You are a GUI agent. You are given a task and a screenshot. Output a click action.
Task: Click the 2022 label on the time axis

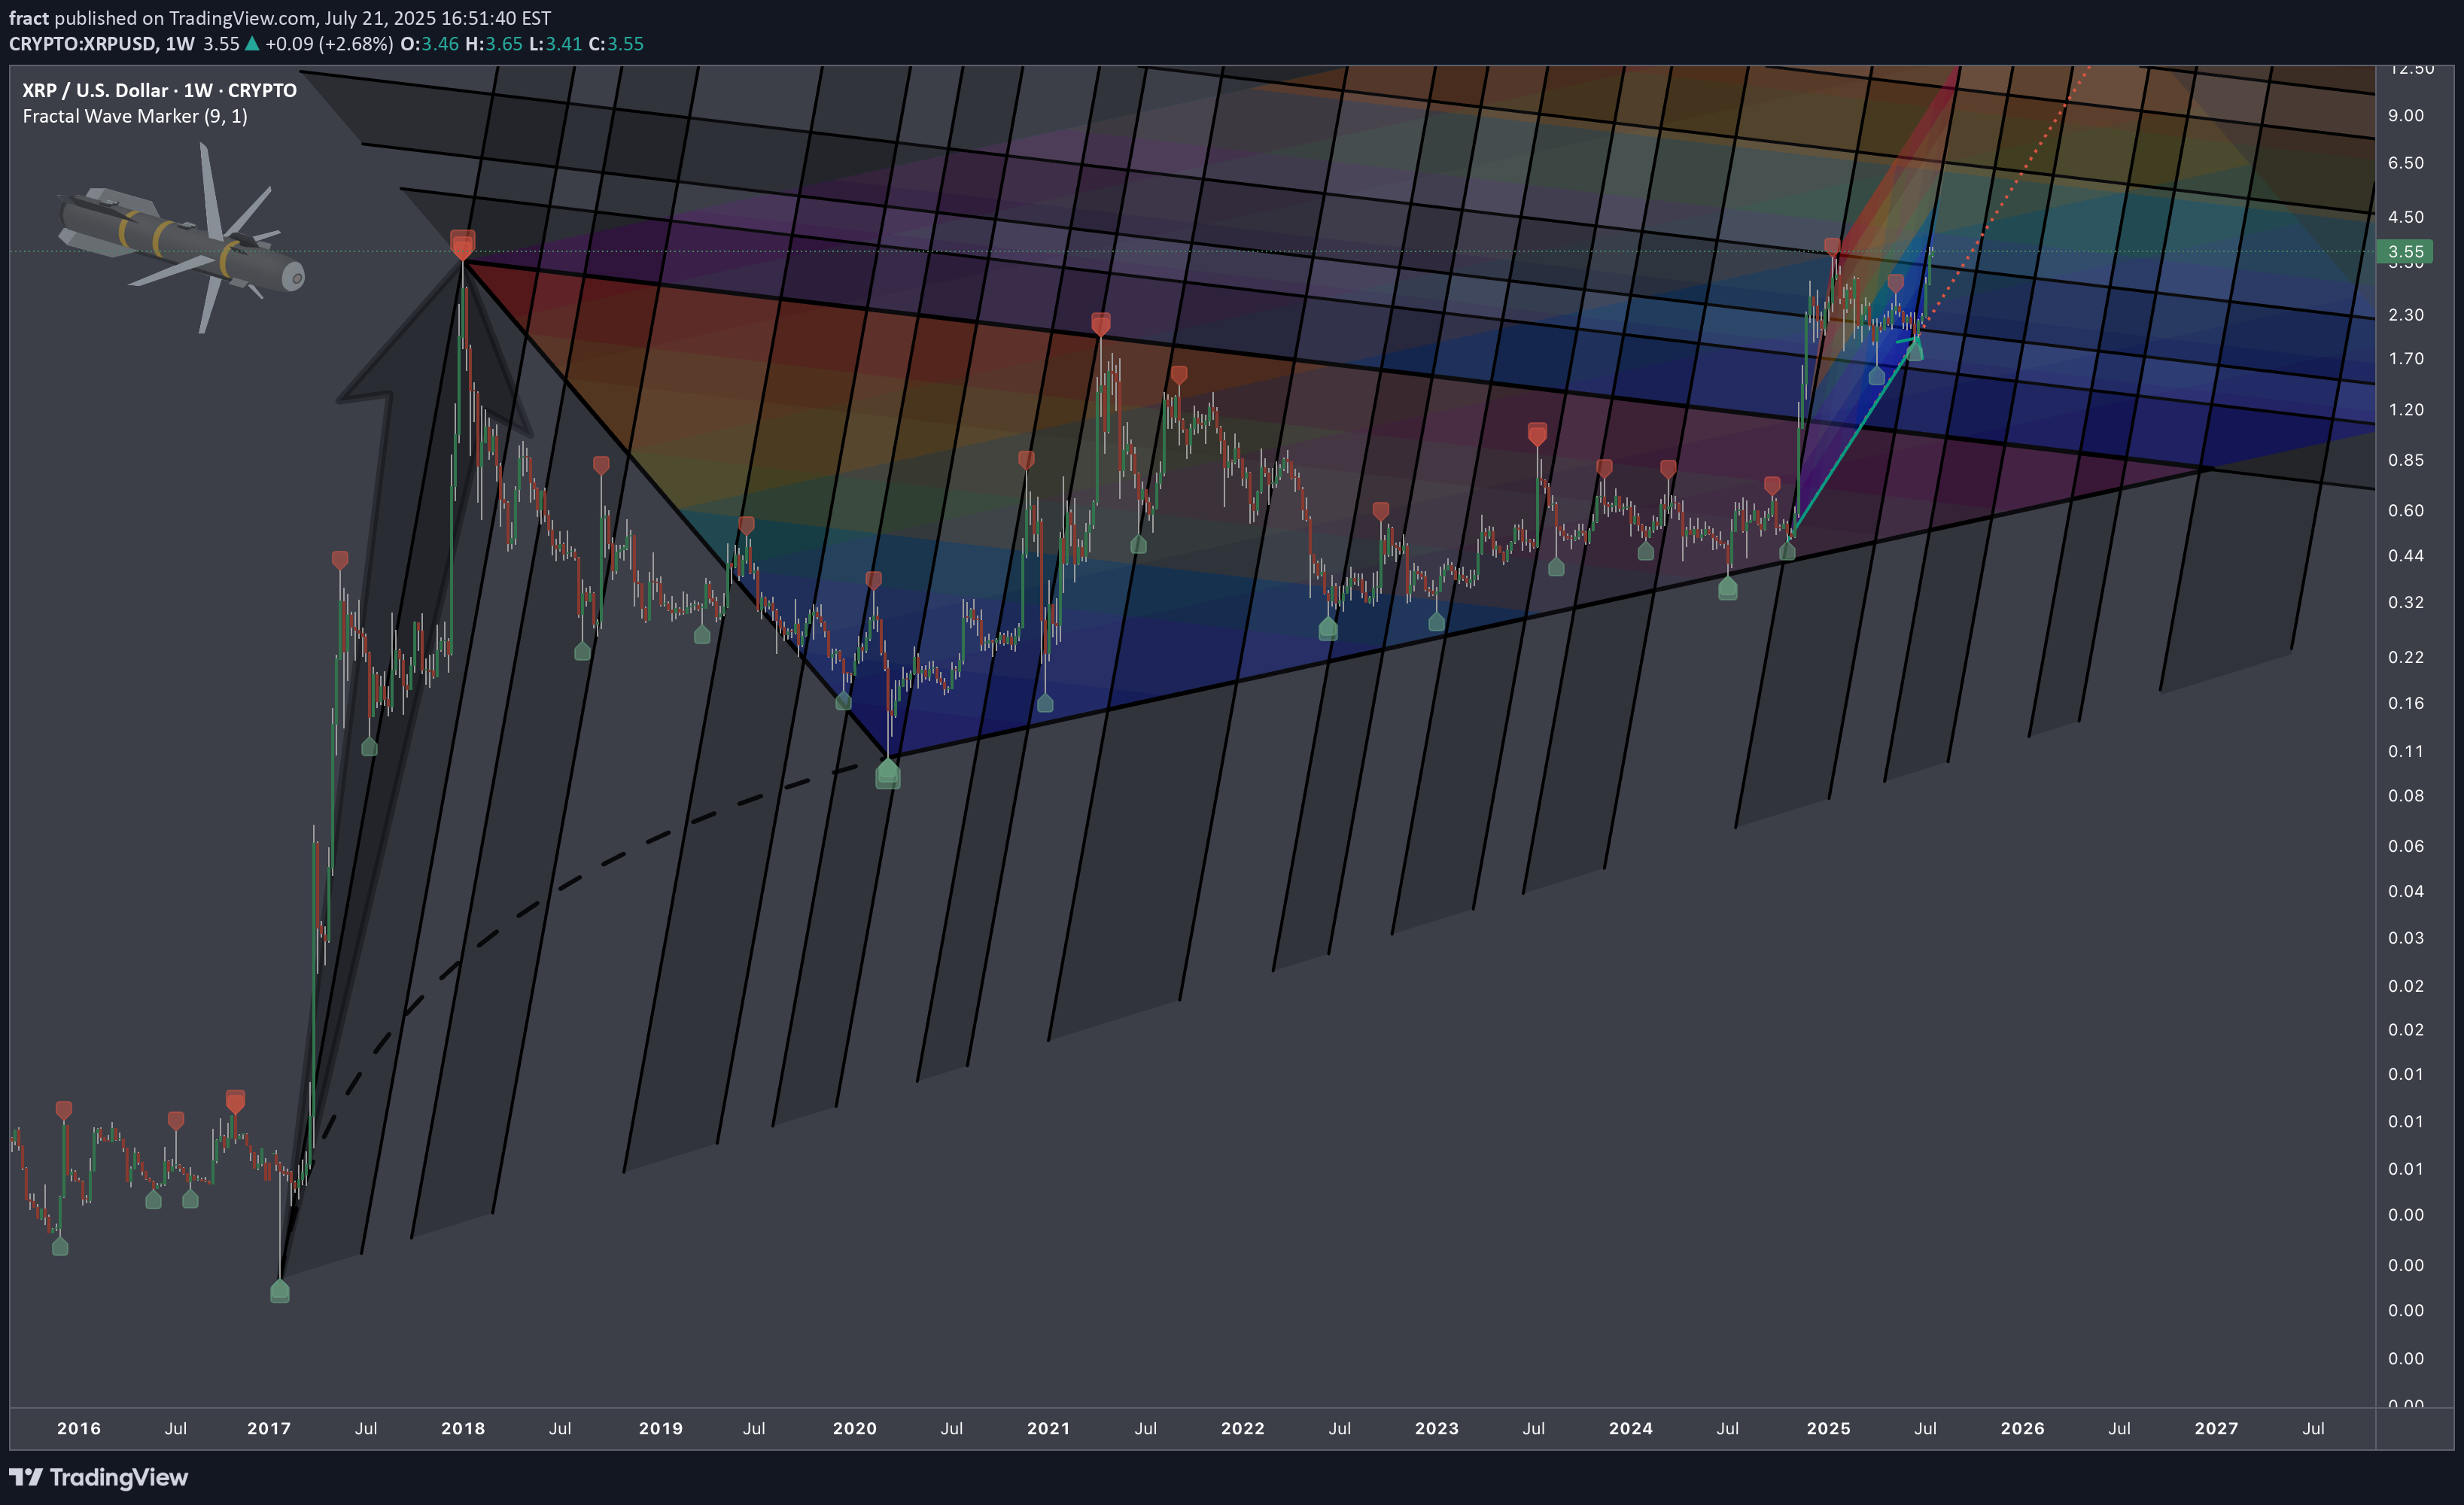pos(1243,1428)
